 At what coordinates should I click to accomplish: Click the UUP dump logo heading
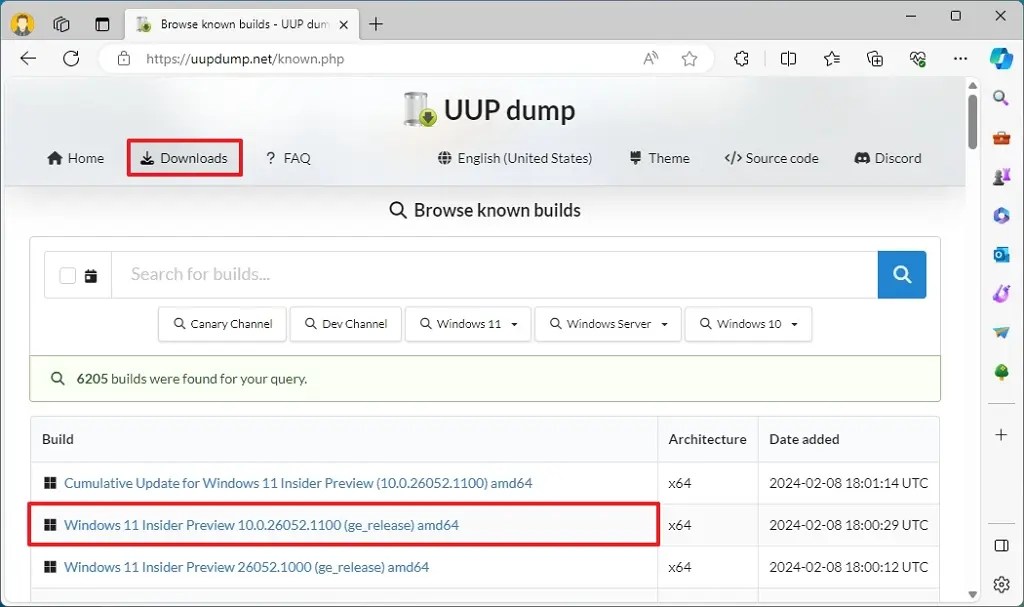coord(489,110)
